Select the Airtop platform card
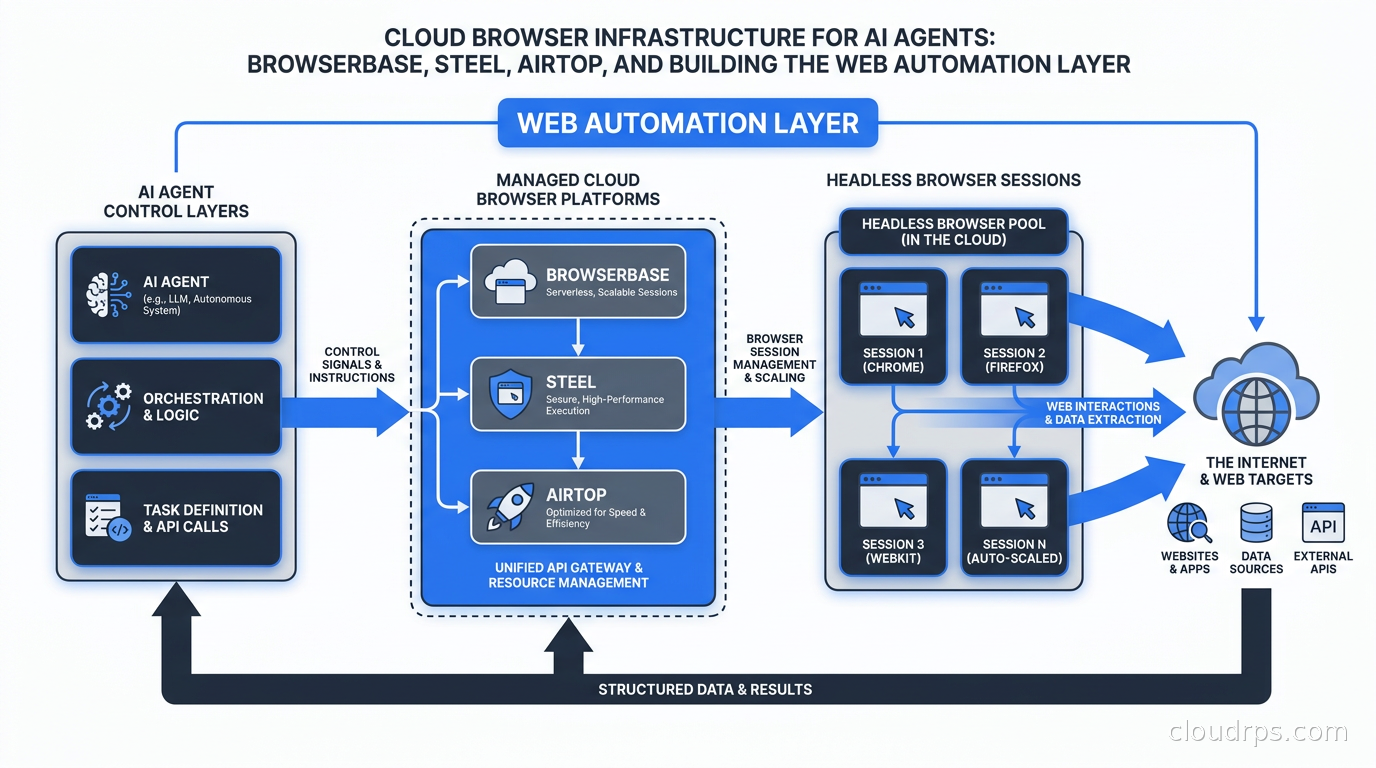This screenshot has height=768, width=1376. point(578,507)
